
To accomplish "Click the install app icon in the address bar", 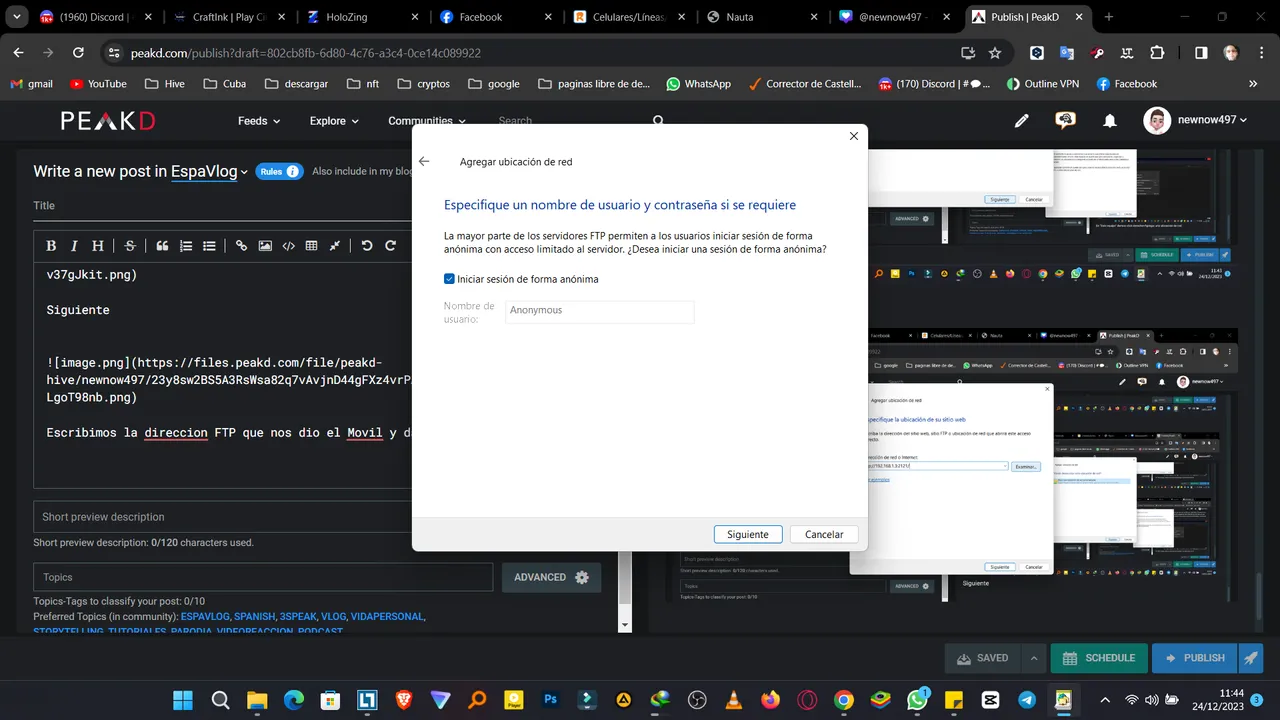I will coord(967,53).
